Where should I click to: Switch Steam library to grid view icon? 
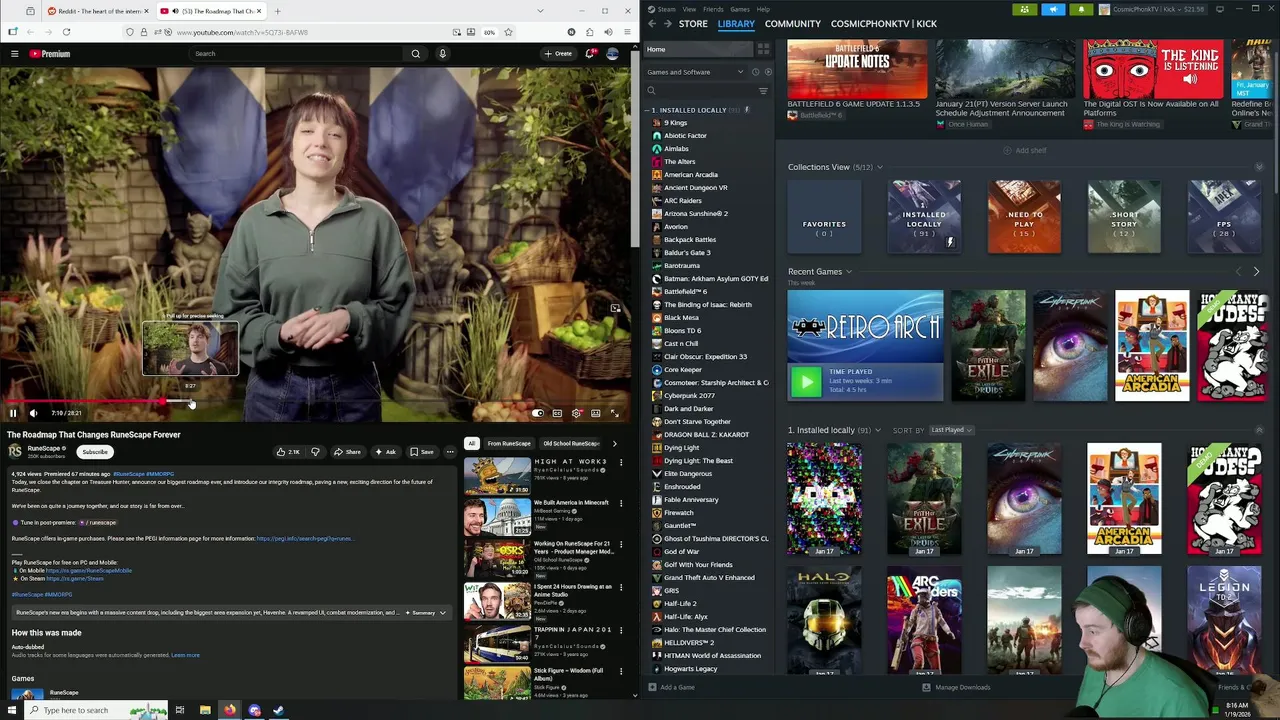click(763, 49)
